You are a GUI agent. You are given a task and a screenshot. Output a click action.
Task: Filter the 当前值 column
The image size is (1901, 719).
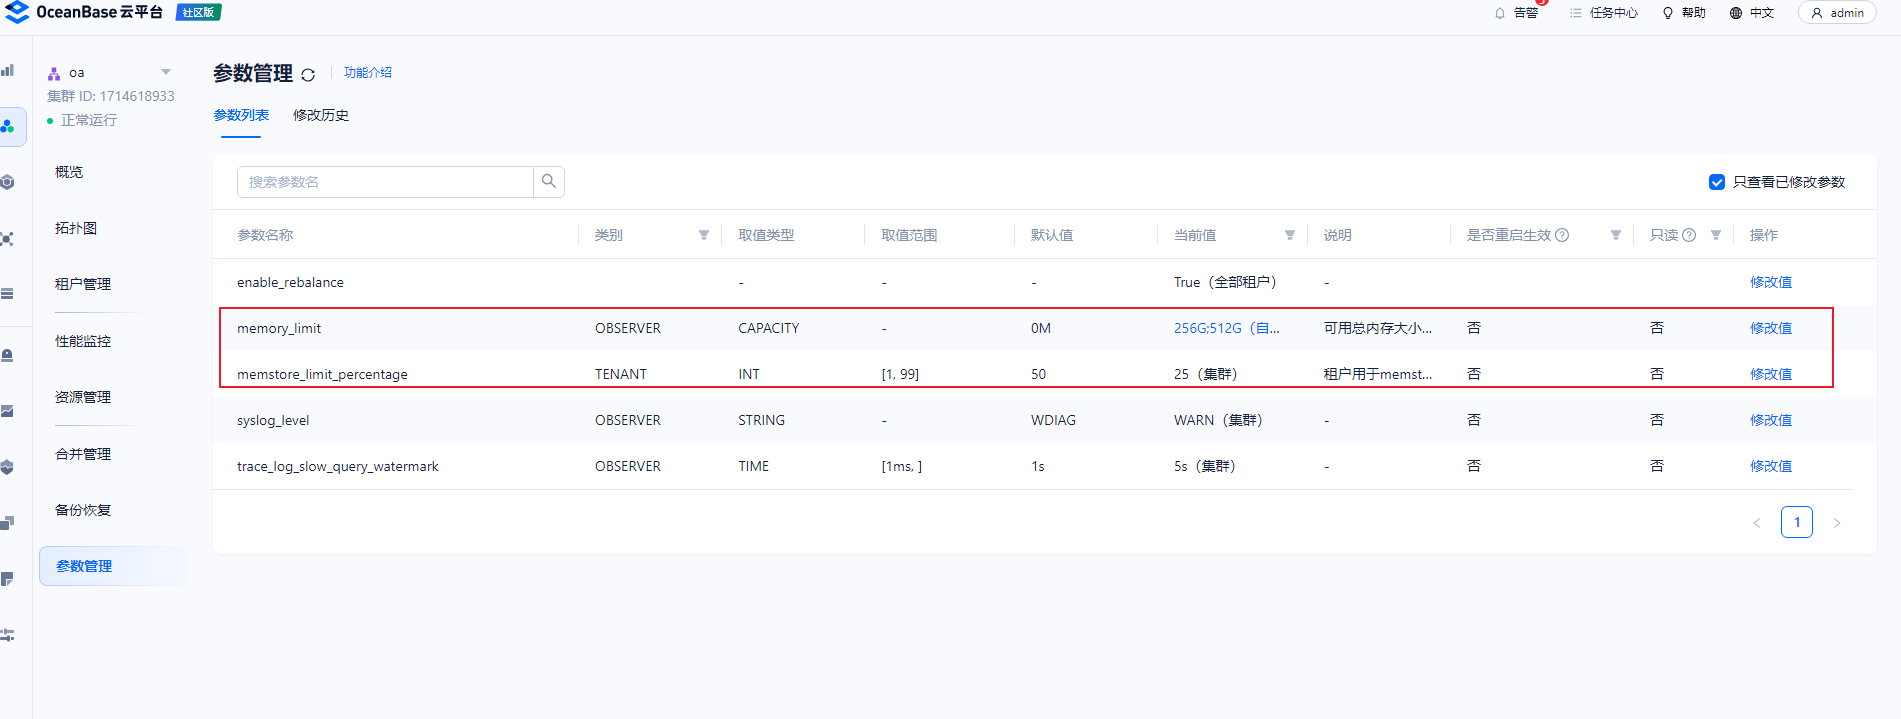[x=1290, y=235]
